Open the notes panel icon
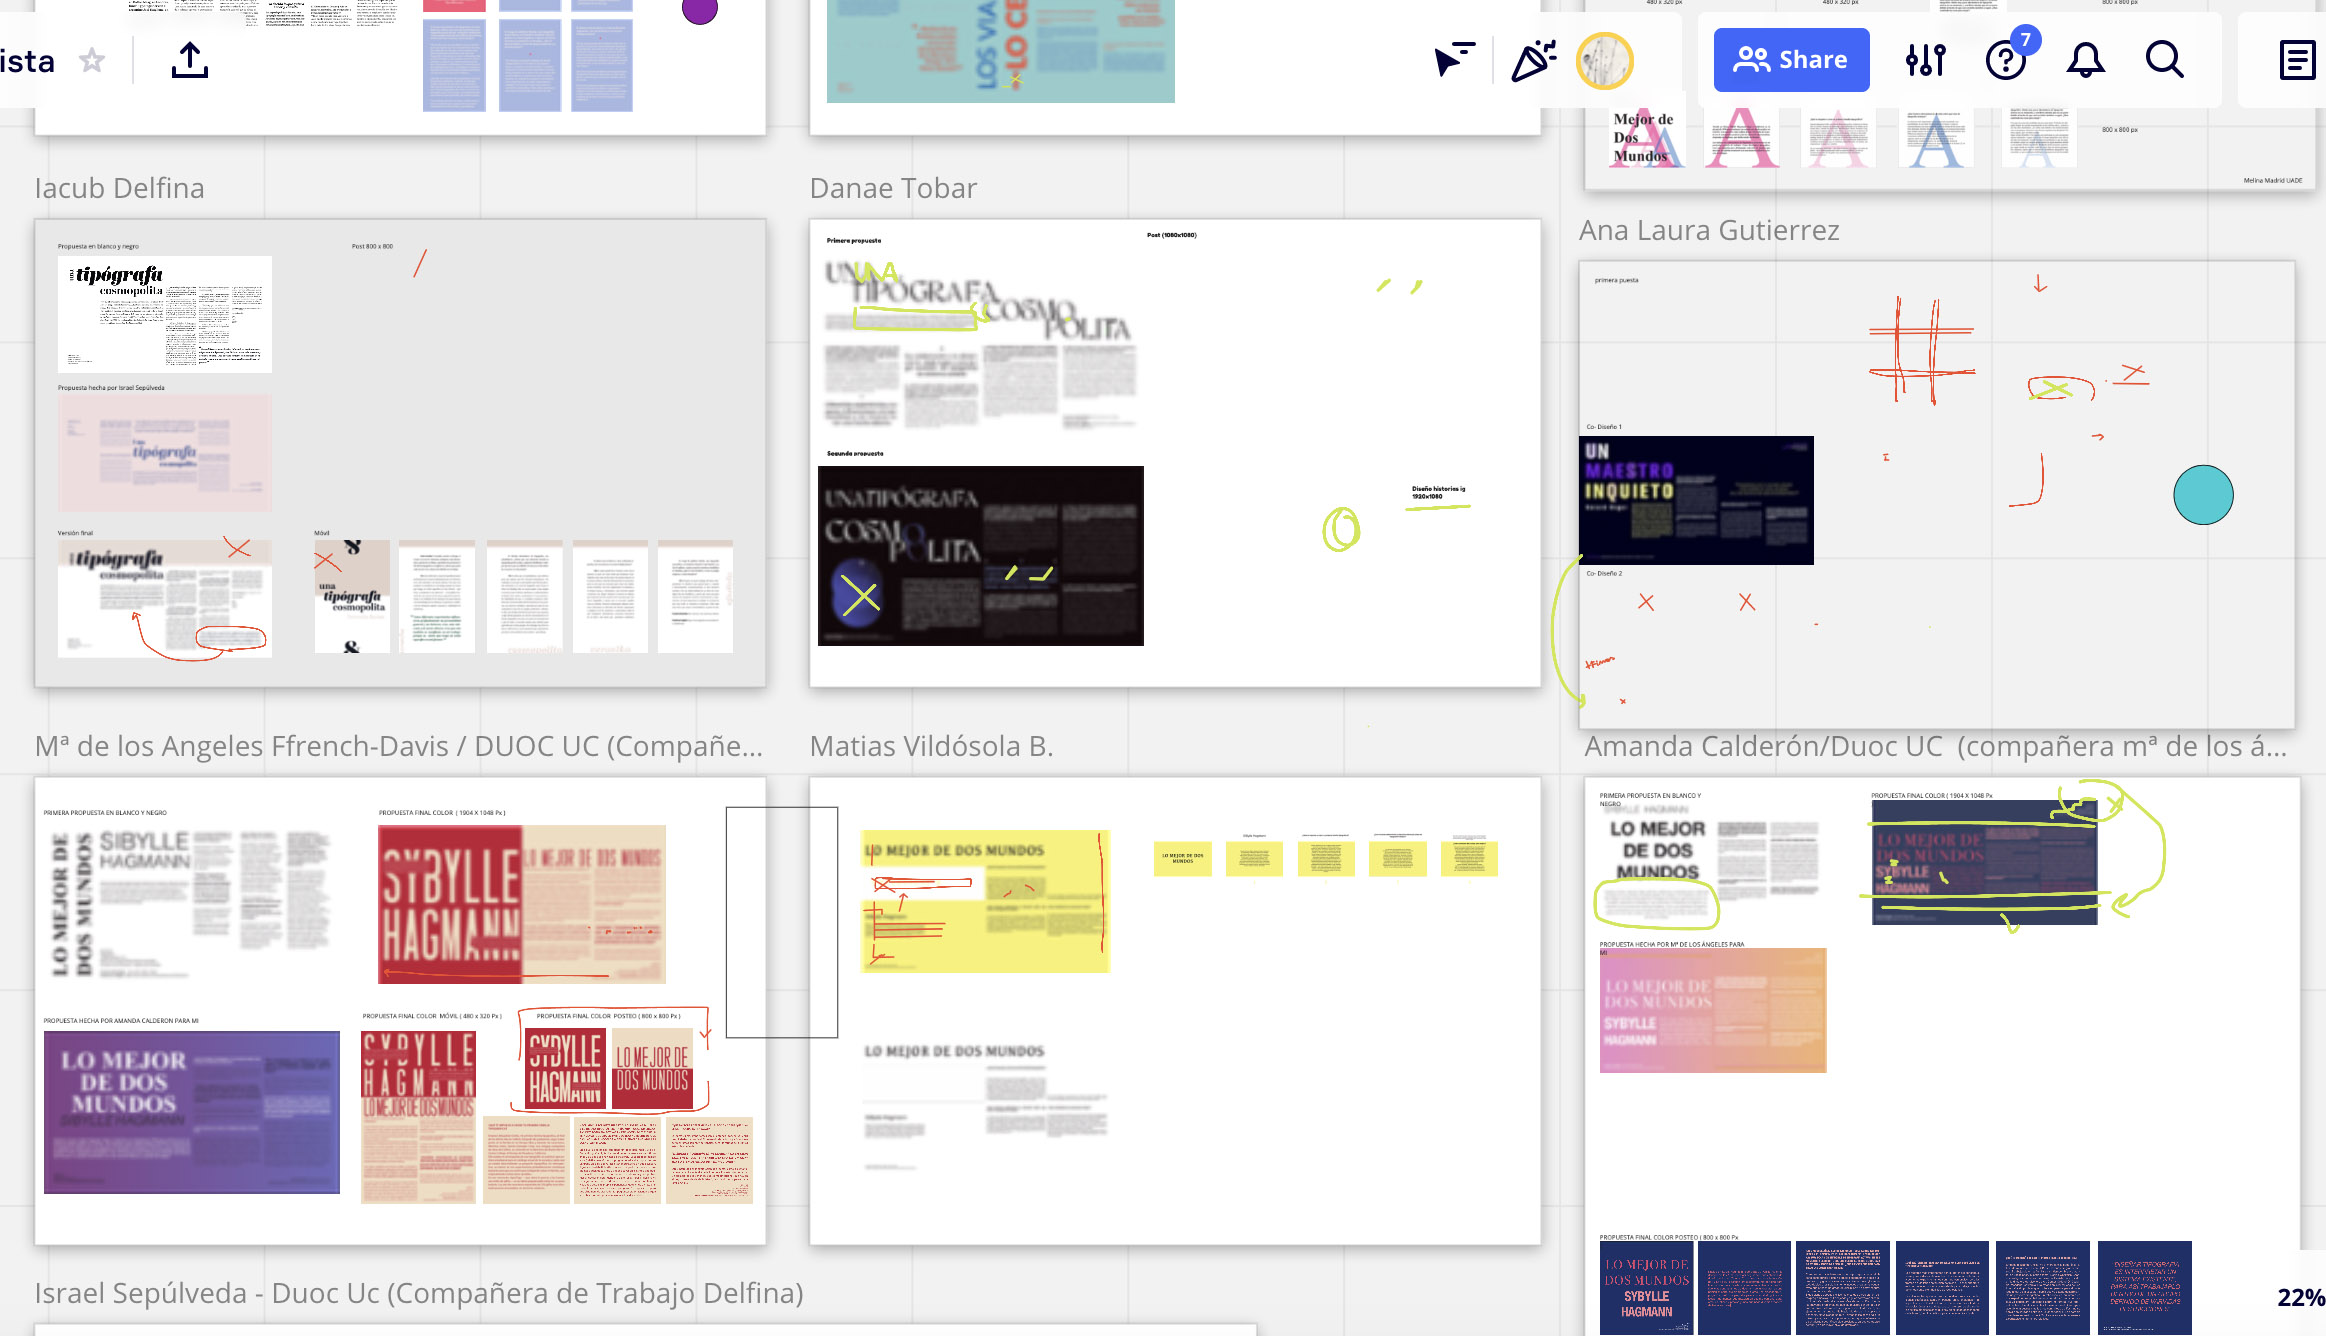This screenshot has width=2326, height=1336. (2297, 60)
